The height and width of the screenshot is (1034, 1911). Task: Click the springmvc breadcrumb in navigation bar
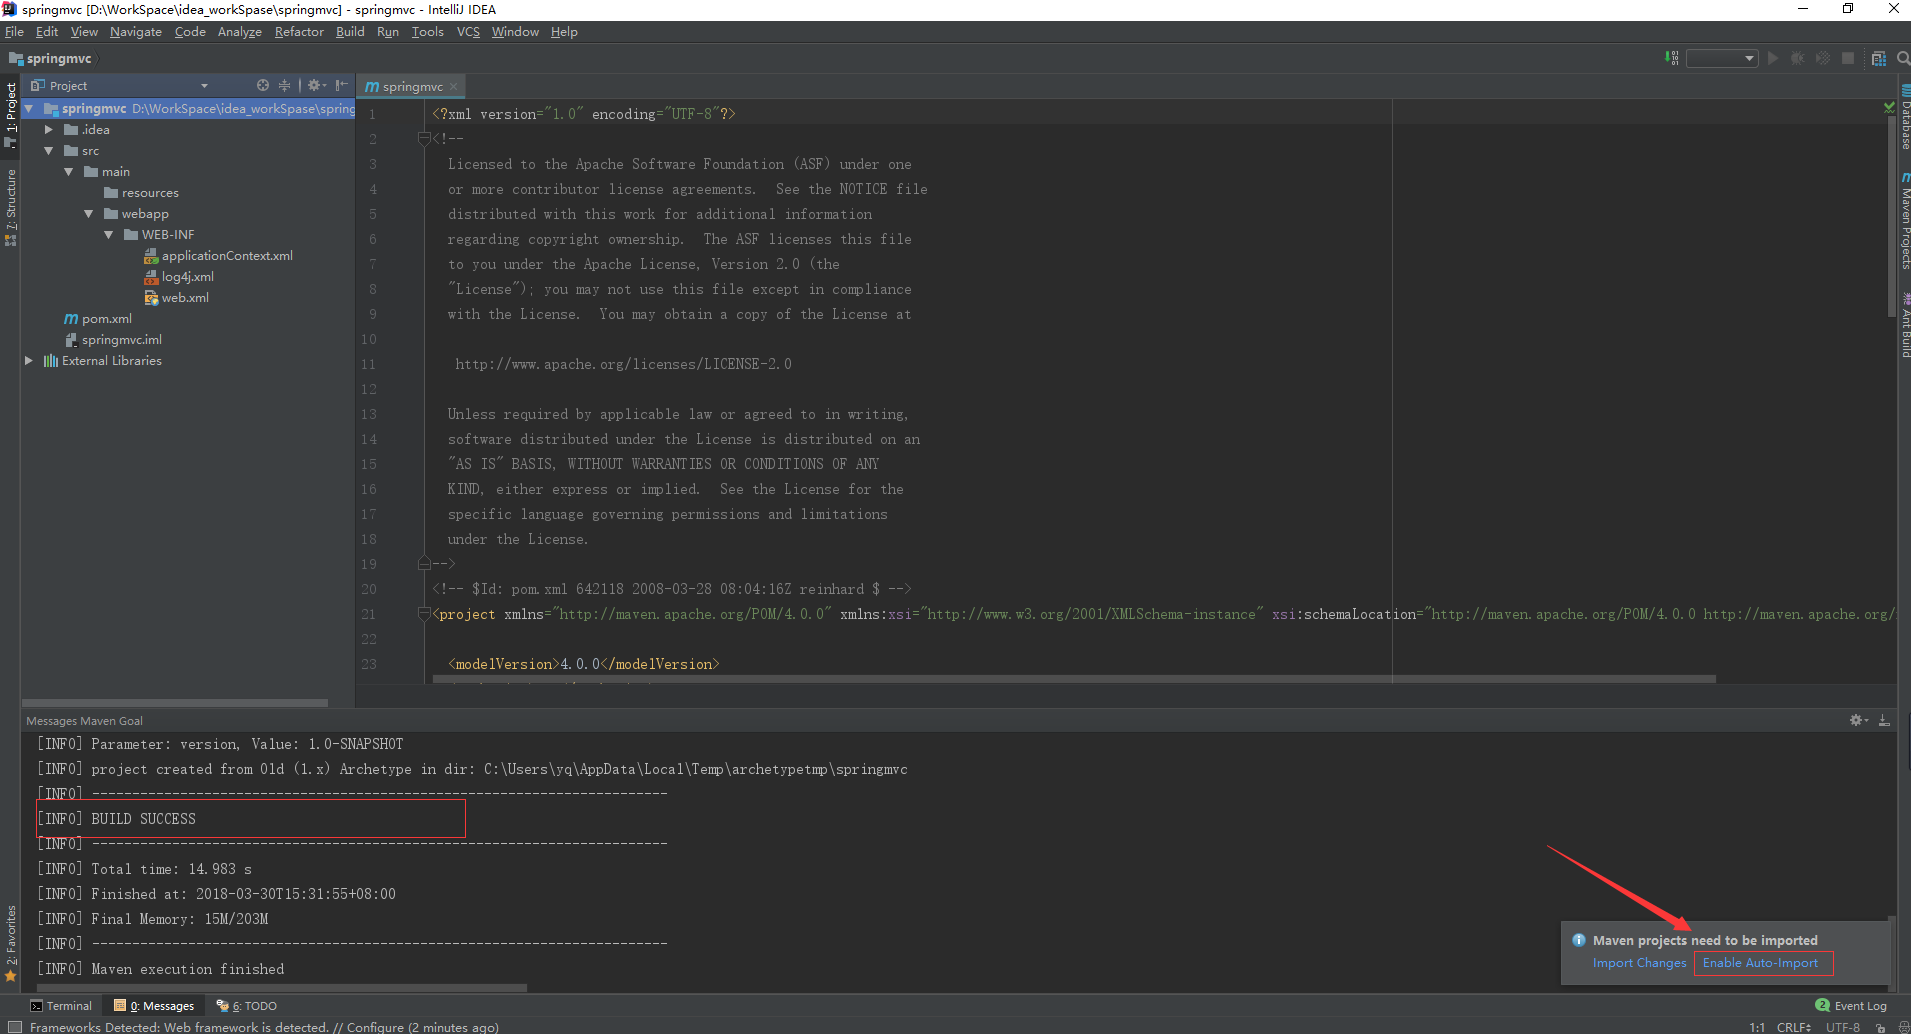52,58
